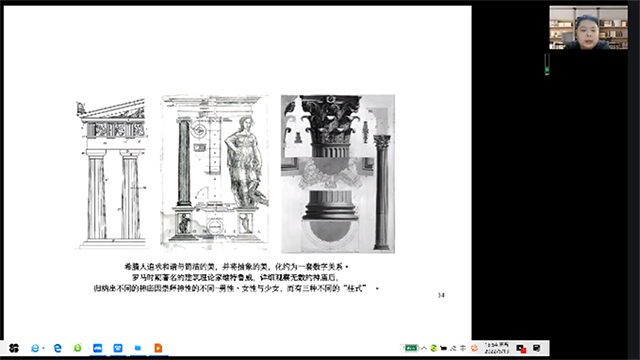Click the green battery status indicator
The image size is (640, 360).
point(411,348)
